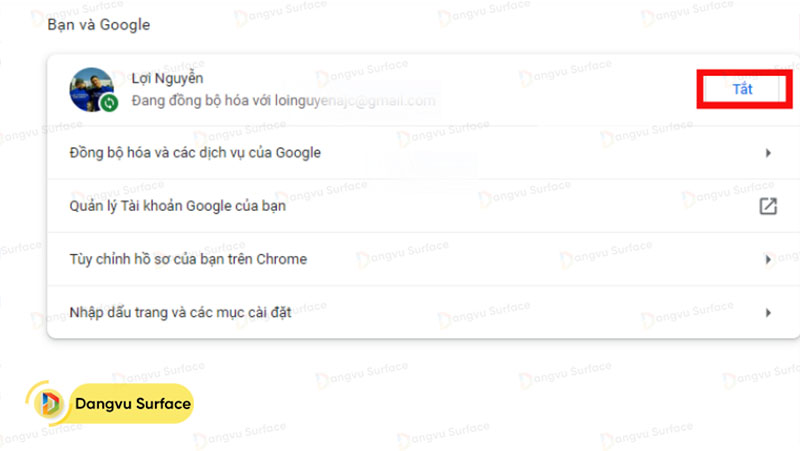The width and height of the screenshot is (800, 451).
Task: Click the account name Lợi Nguyễn
Action: 168,78
